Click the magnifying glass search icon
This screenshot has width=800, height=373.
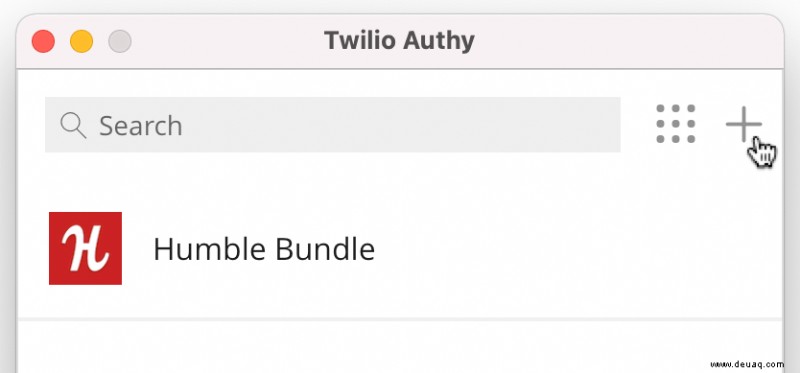(x=73, y=126)
